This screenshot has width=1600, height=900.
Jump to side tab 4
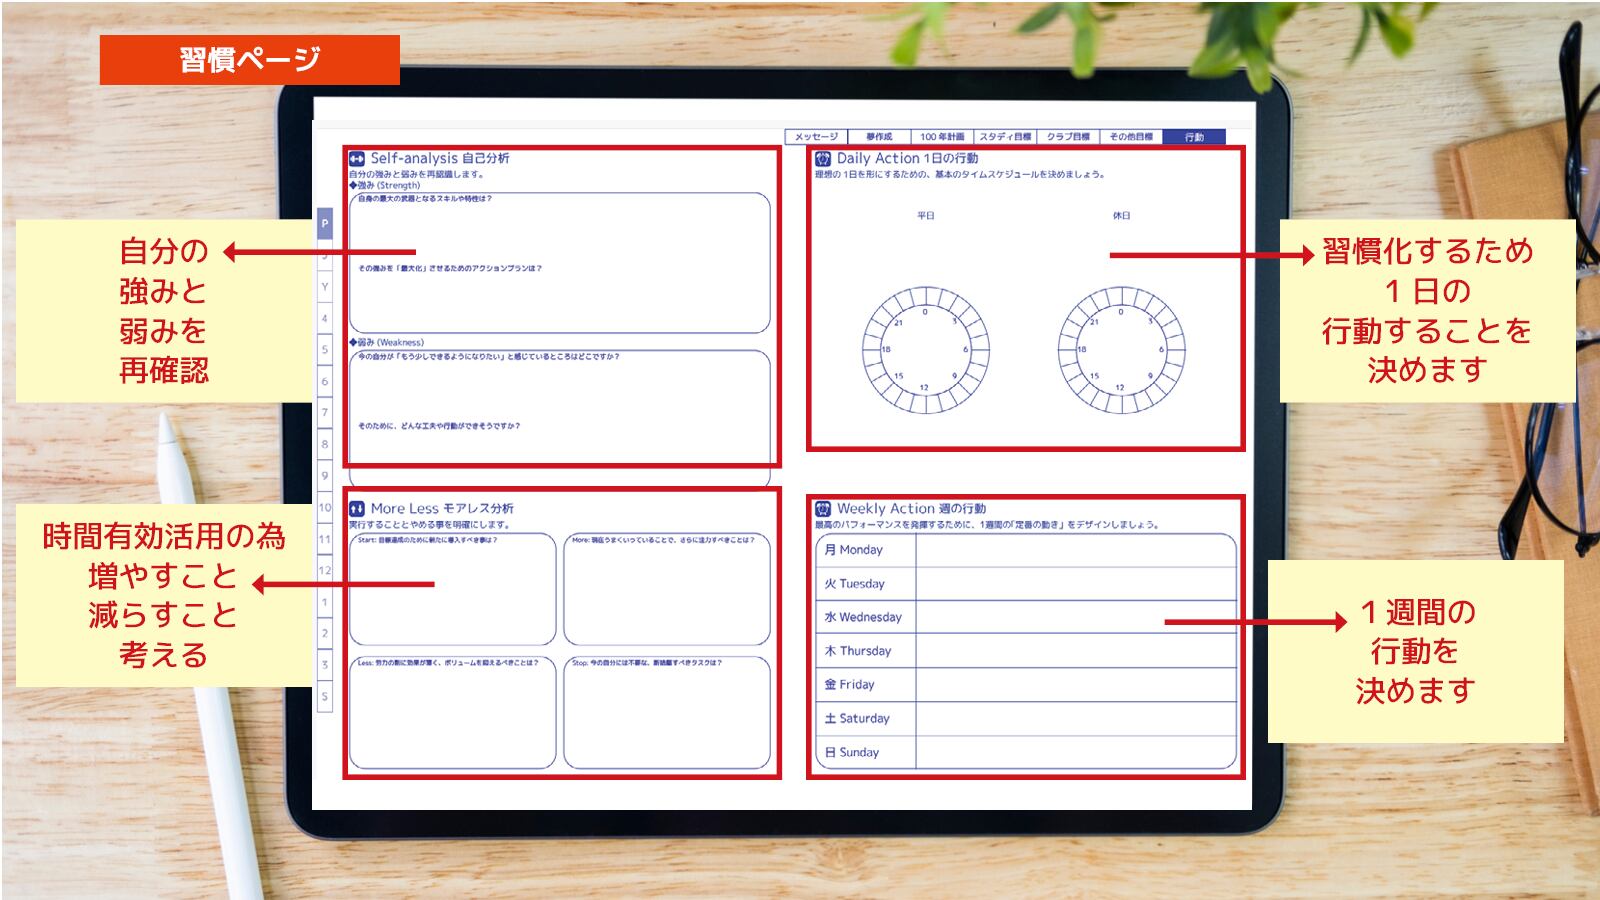(324, 319)
